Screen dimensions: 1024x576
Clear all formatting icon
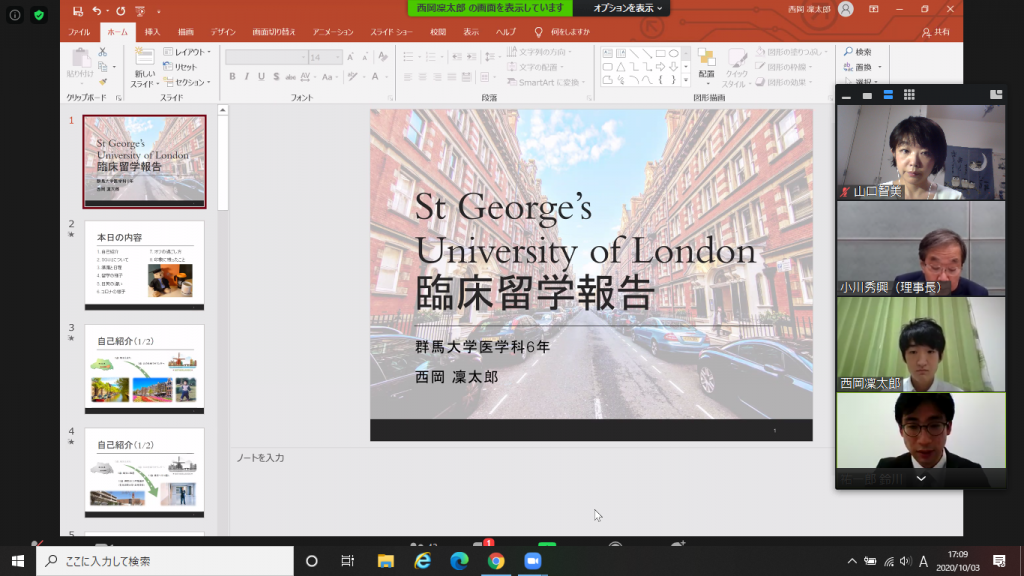[x=383, y=57]
